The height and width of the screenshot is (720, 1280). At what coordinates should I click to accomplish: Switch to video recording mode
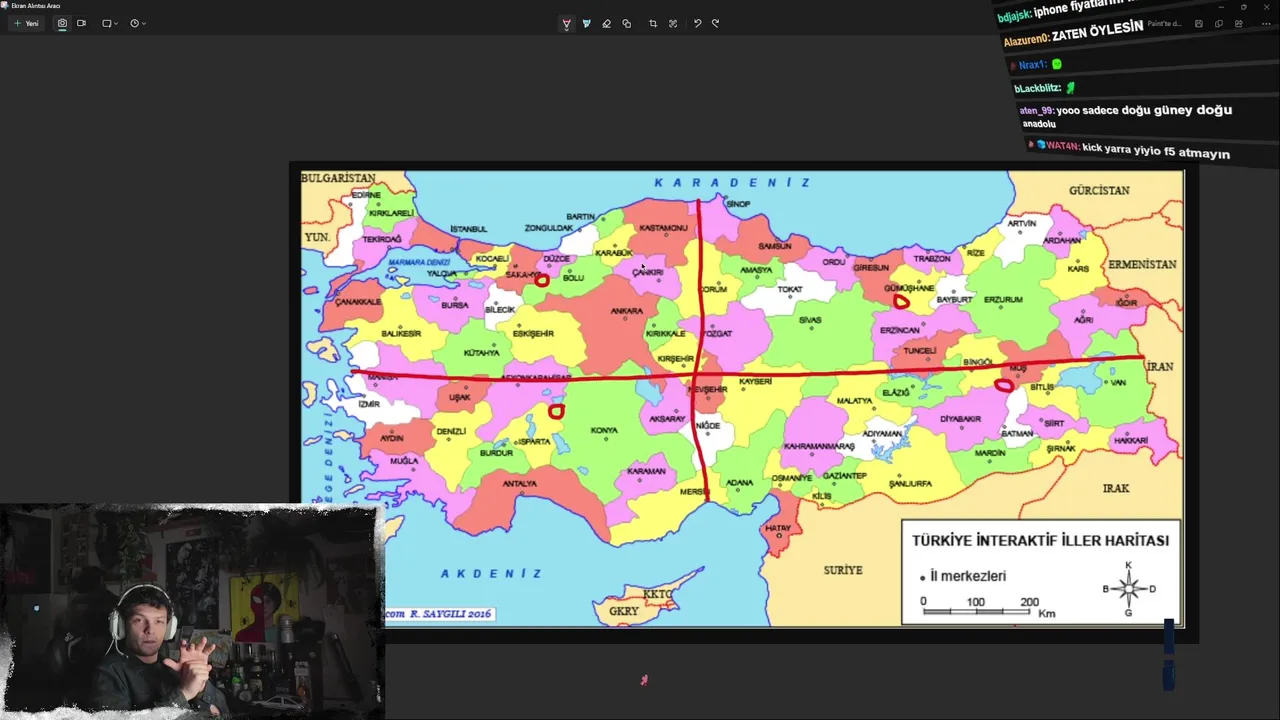click(x=81, y=23)
